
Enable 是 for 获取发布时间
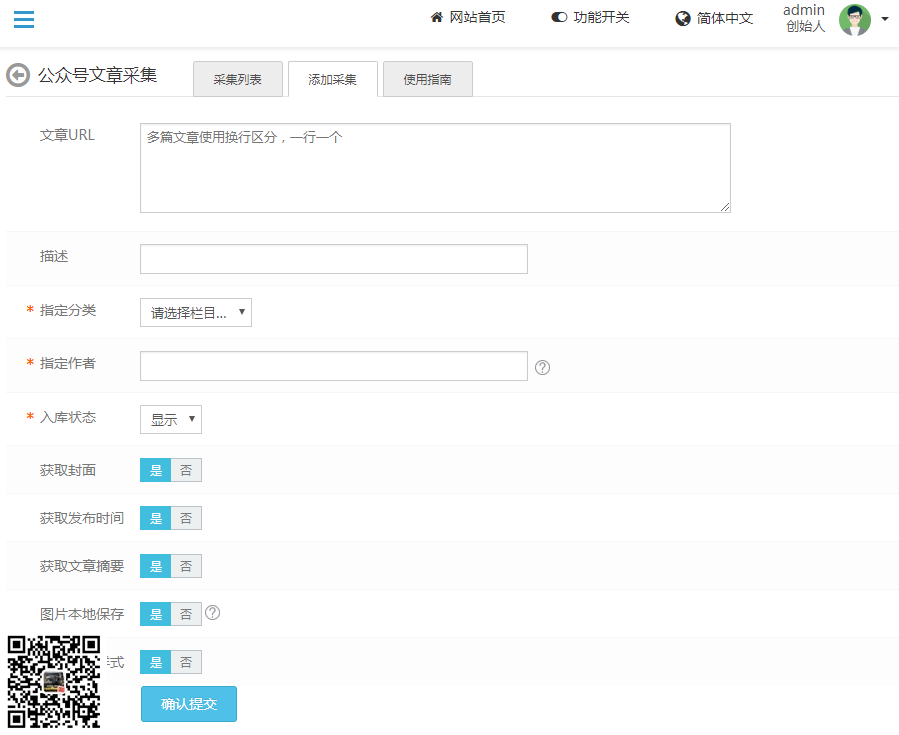[x=156, y=518]
